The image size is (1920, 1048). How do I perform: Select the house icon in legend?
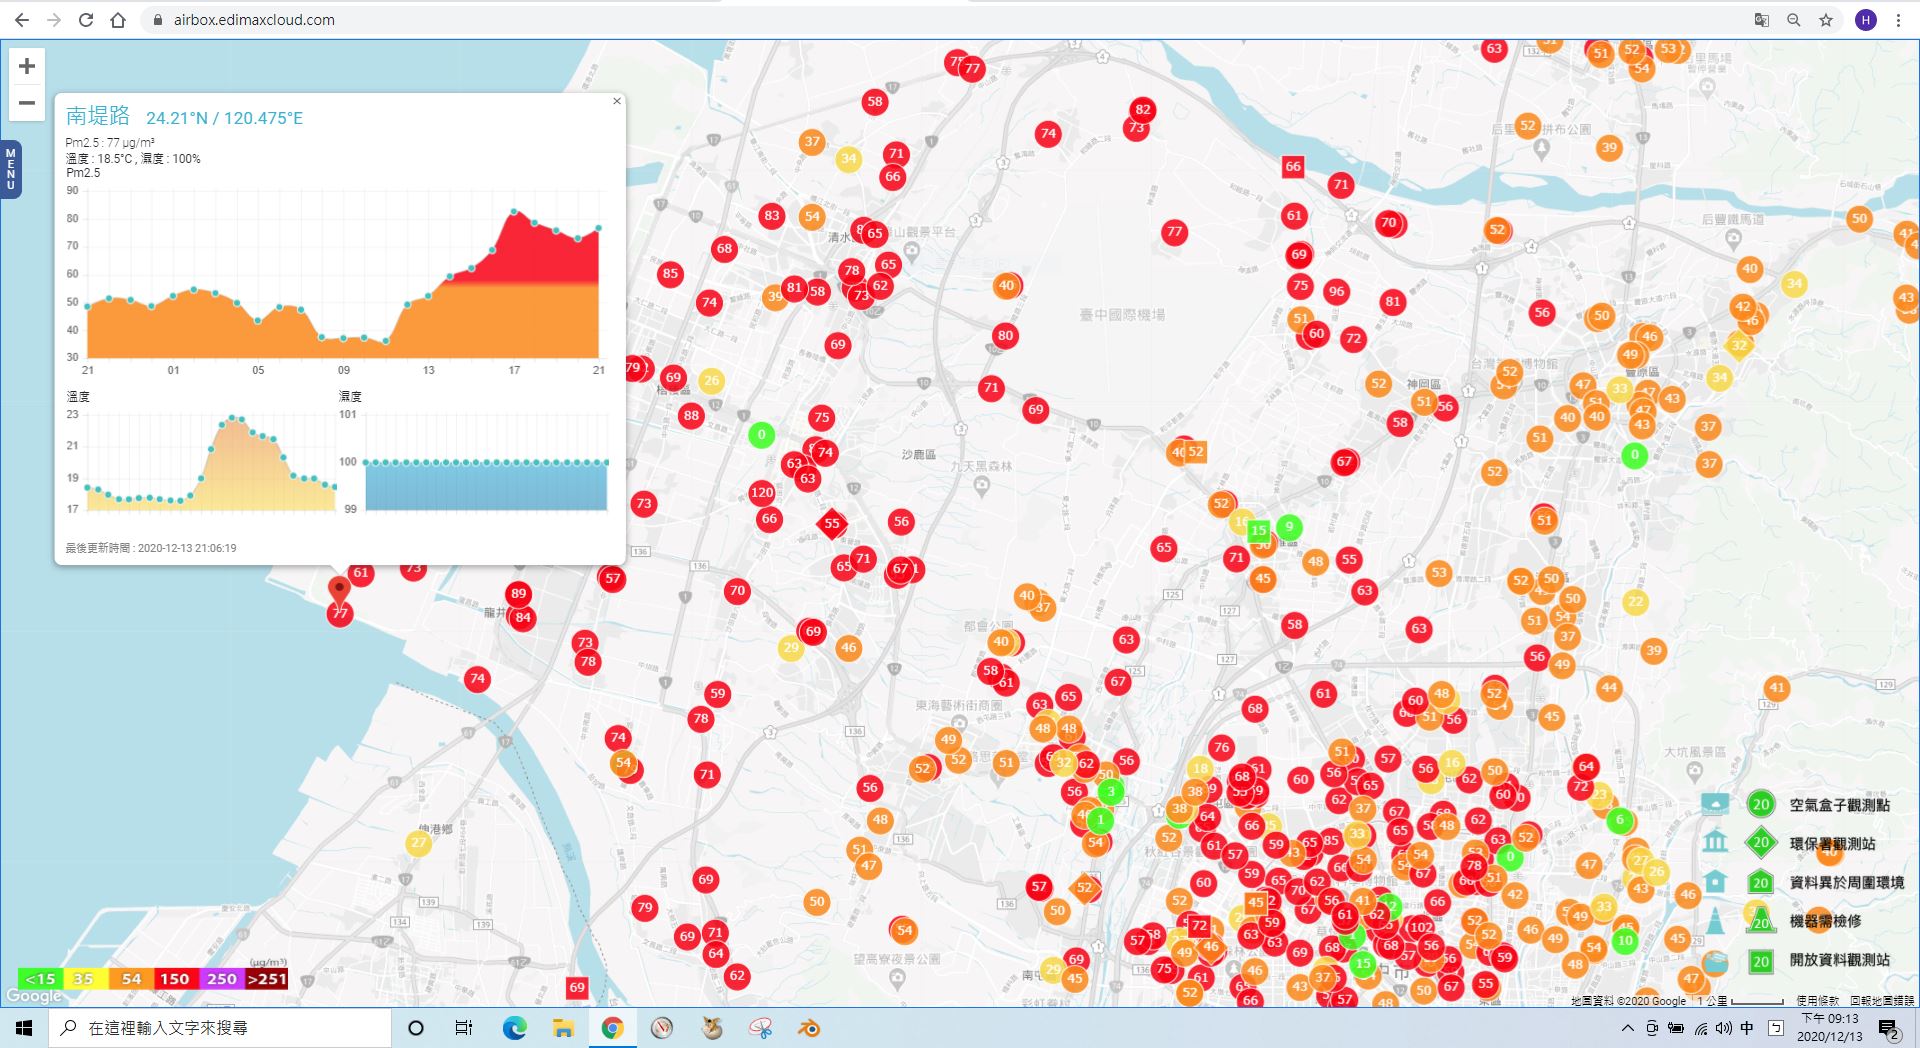click(1715, 881)
